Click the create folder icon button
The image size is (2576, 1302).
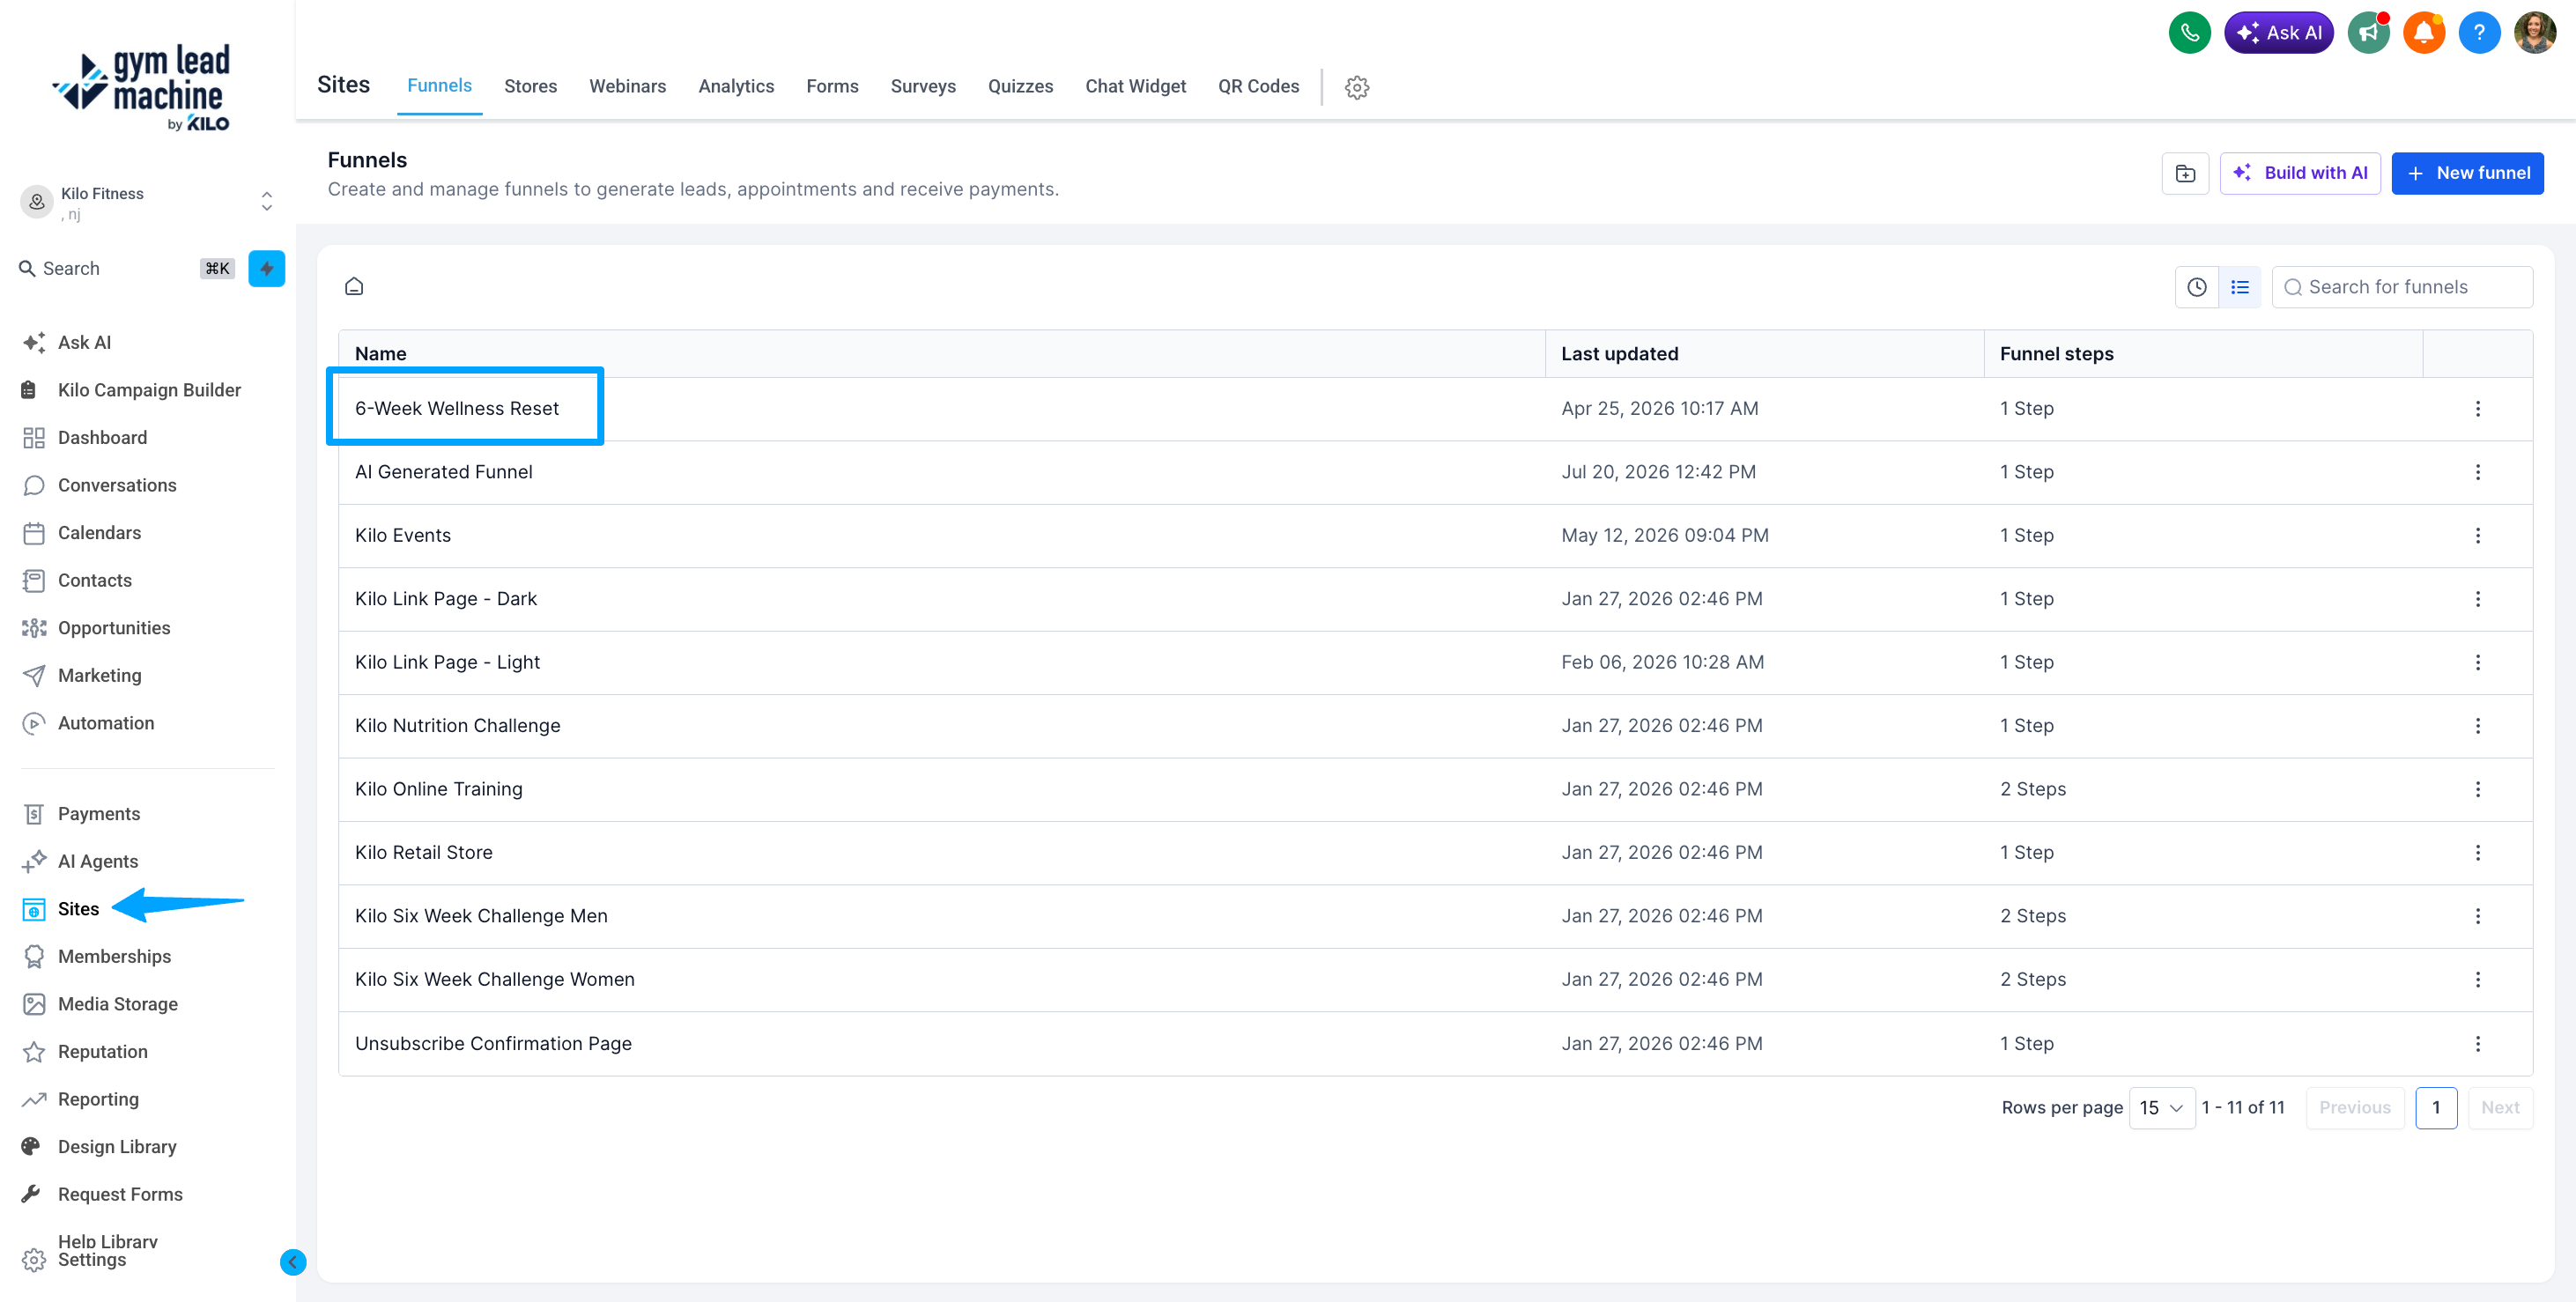[x=2185, y=173]
